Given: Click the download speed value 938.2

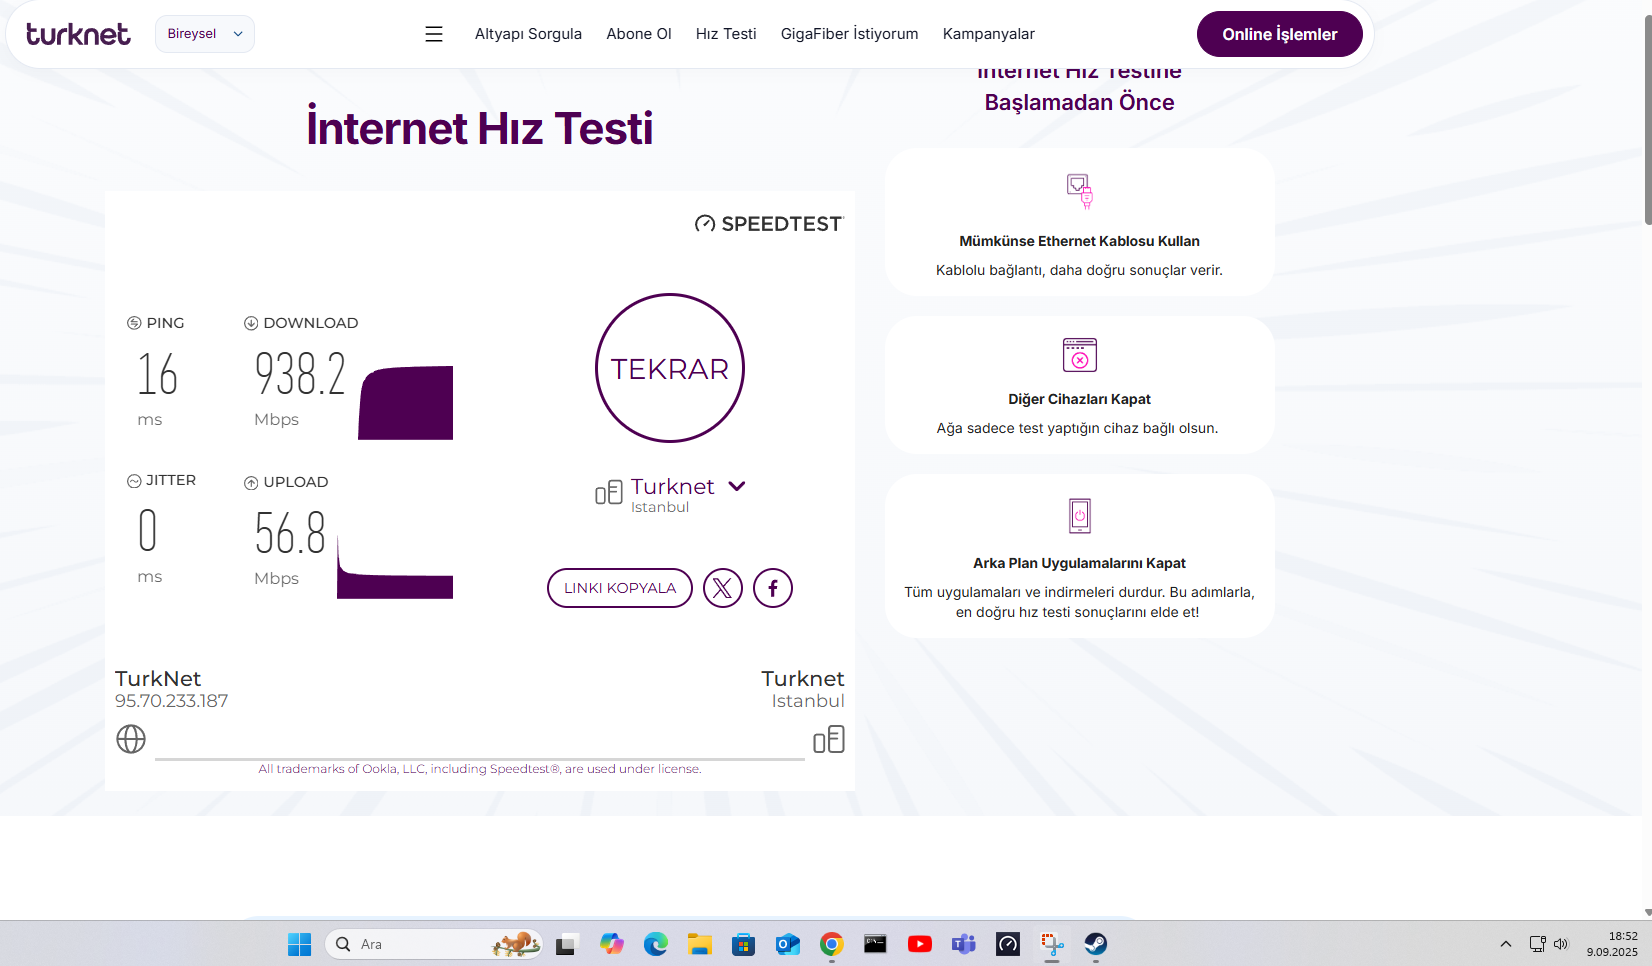Looking at the screenshot, I should click(300, 374).
